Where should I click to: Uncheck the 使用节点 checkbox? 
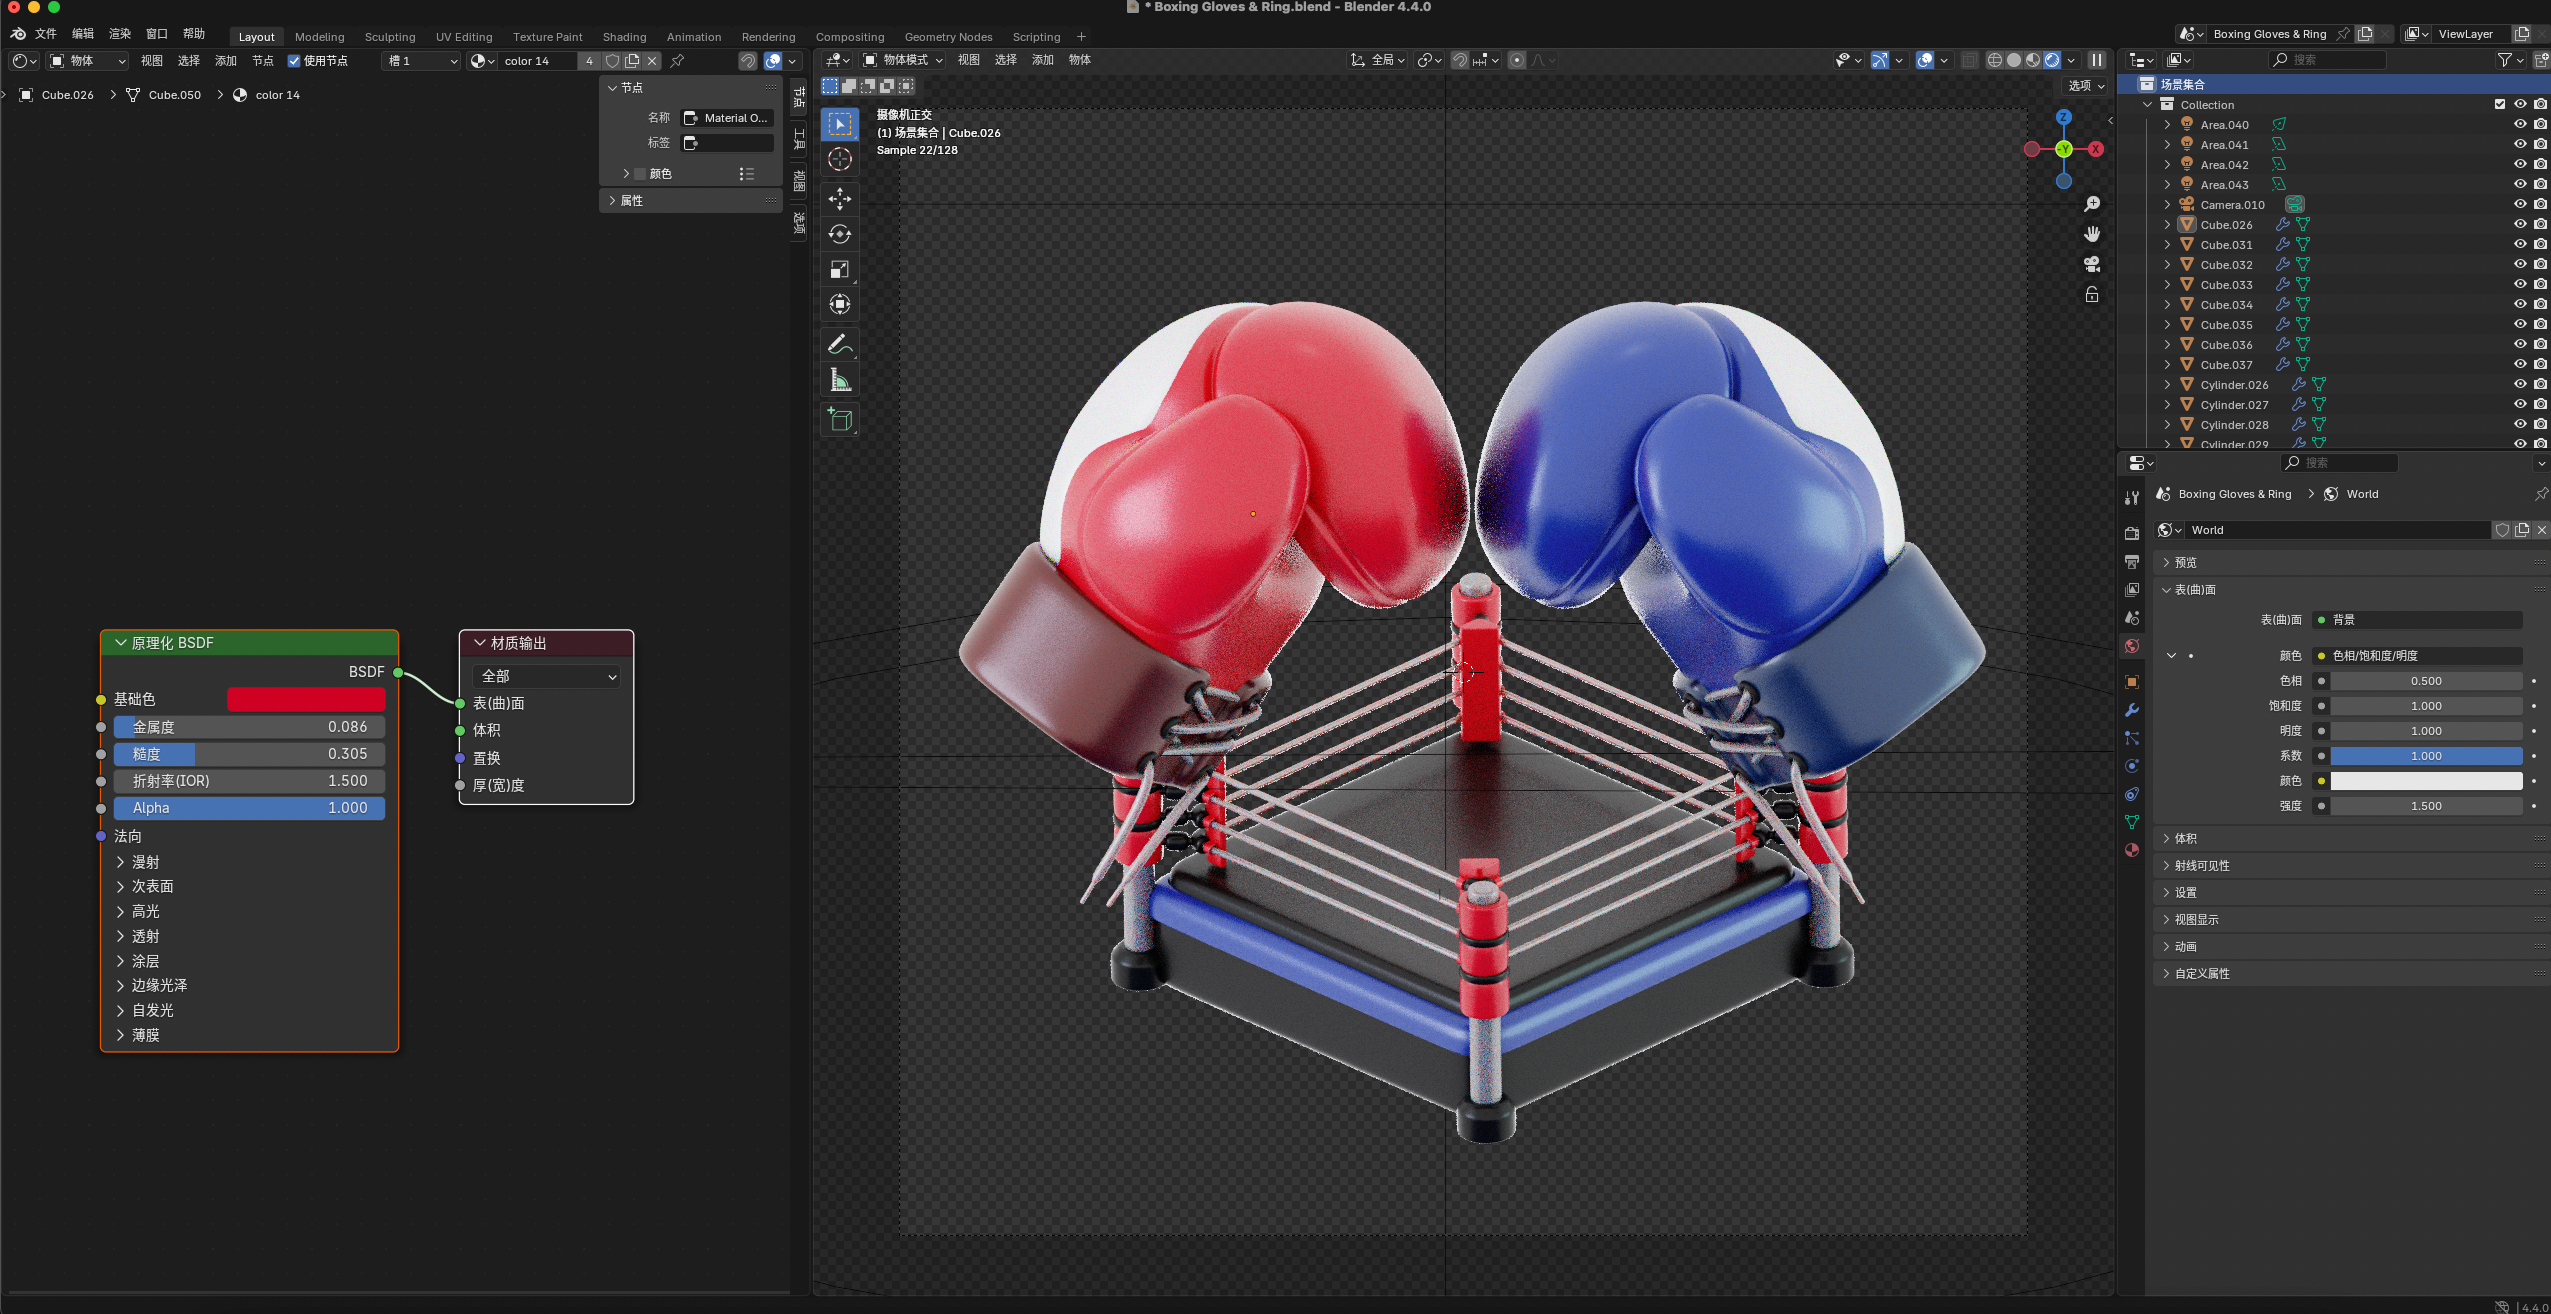[x=294, y=61]
